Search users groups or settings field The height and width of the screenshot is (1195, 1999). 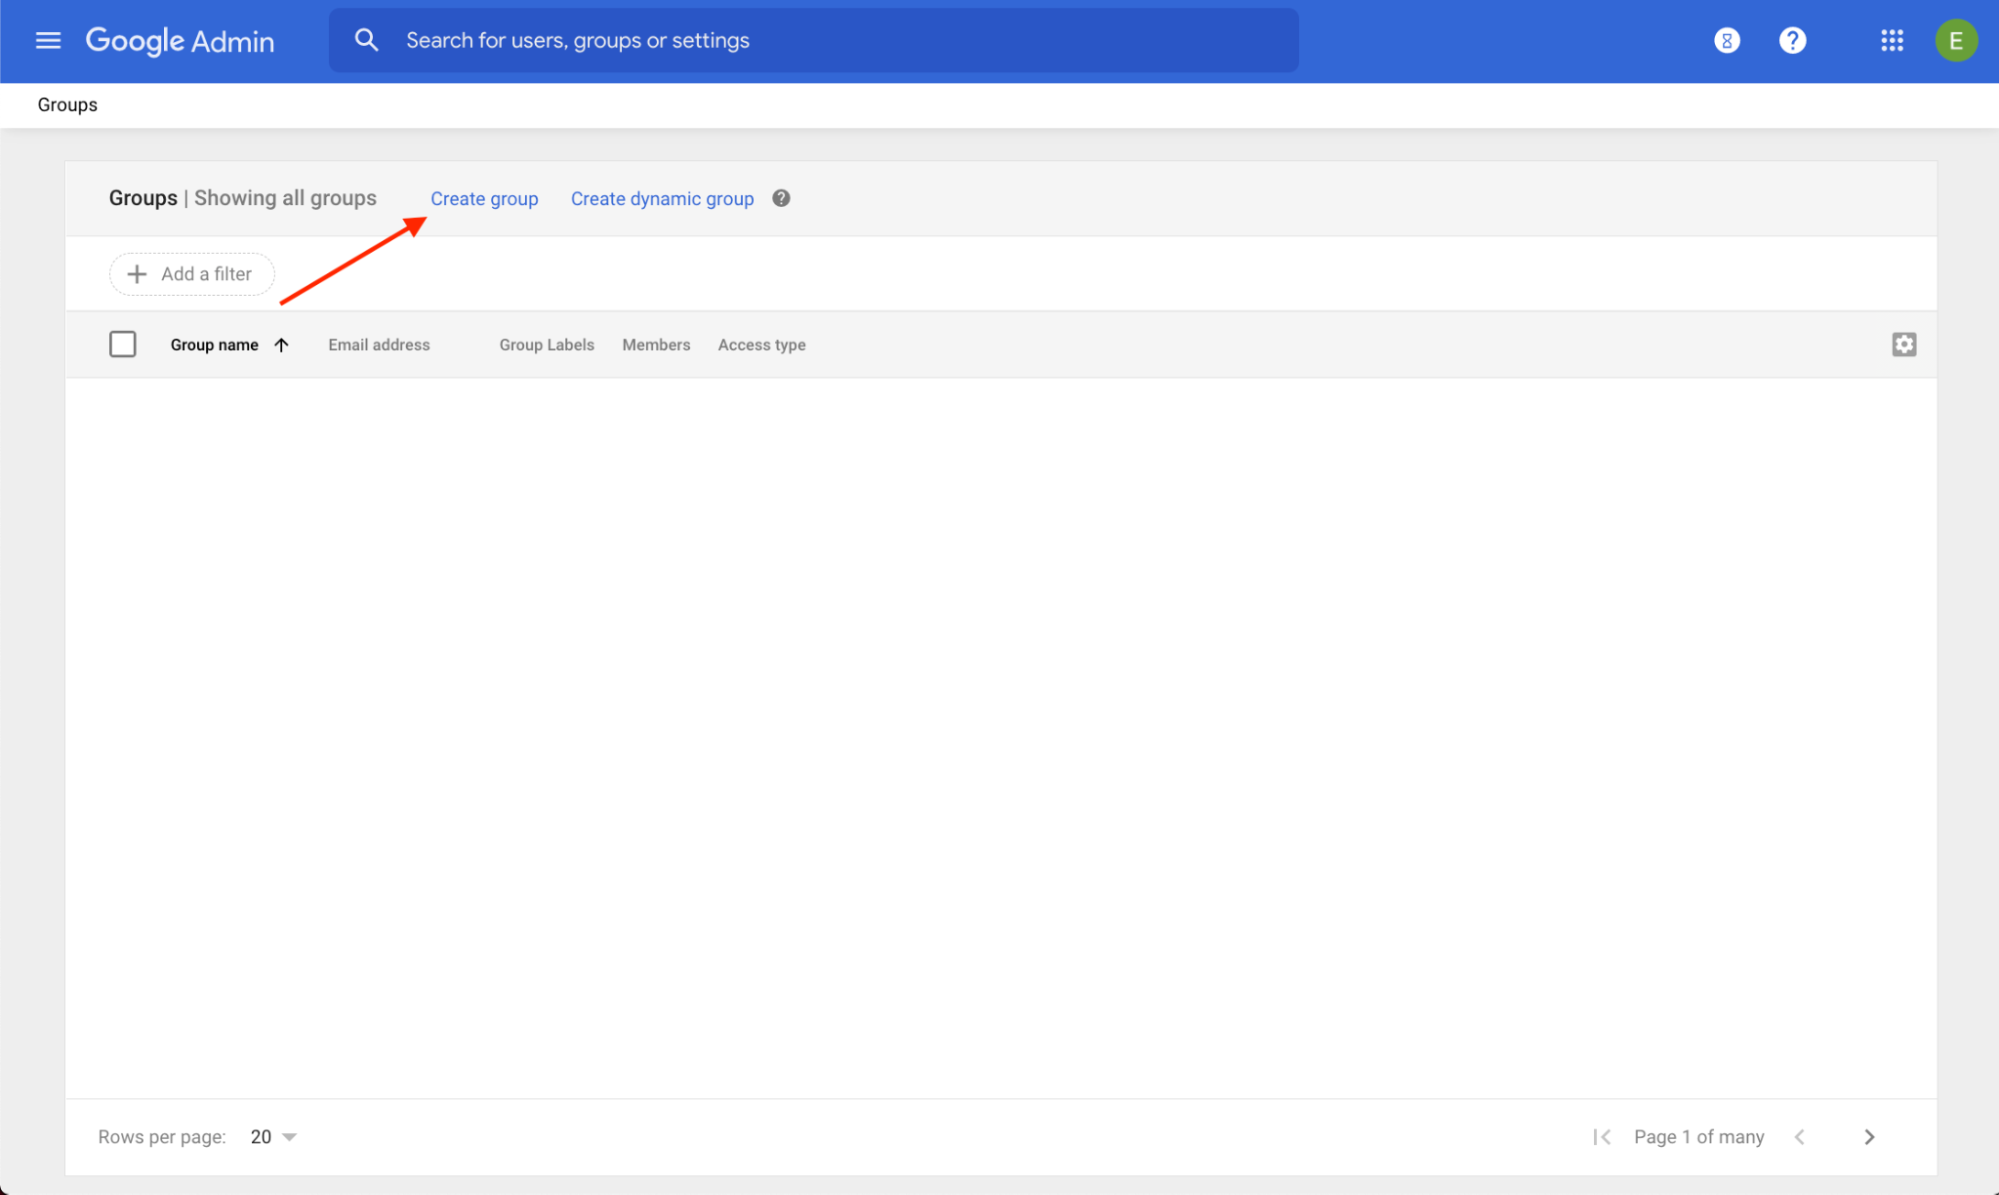pyautogui.click(x=812, y=40)
